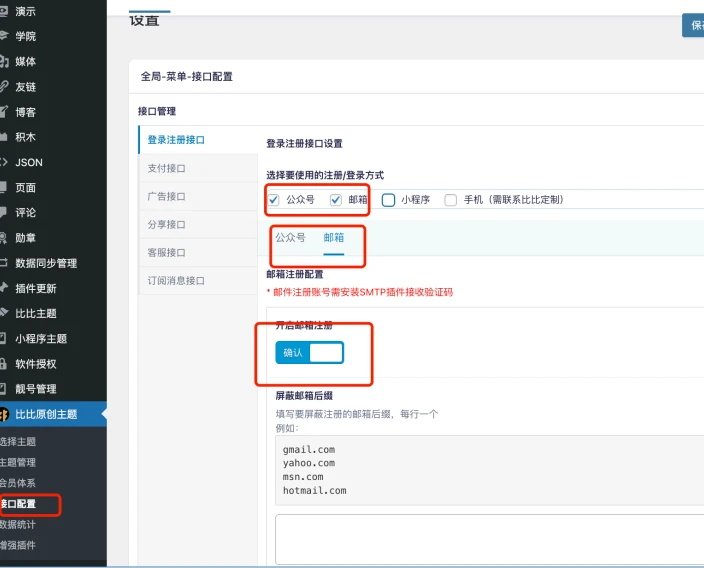This screenshot has width=704, height=568.
Task: Click the red SMTP plugin notice text
Action: click(360, 292)
